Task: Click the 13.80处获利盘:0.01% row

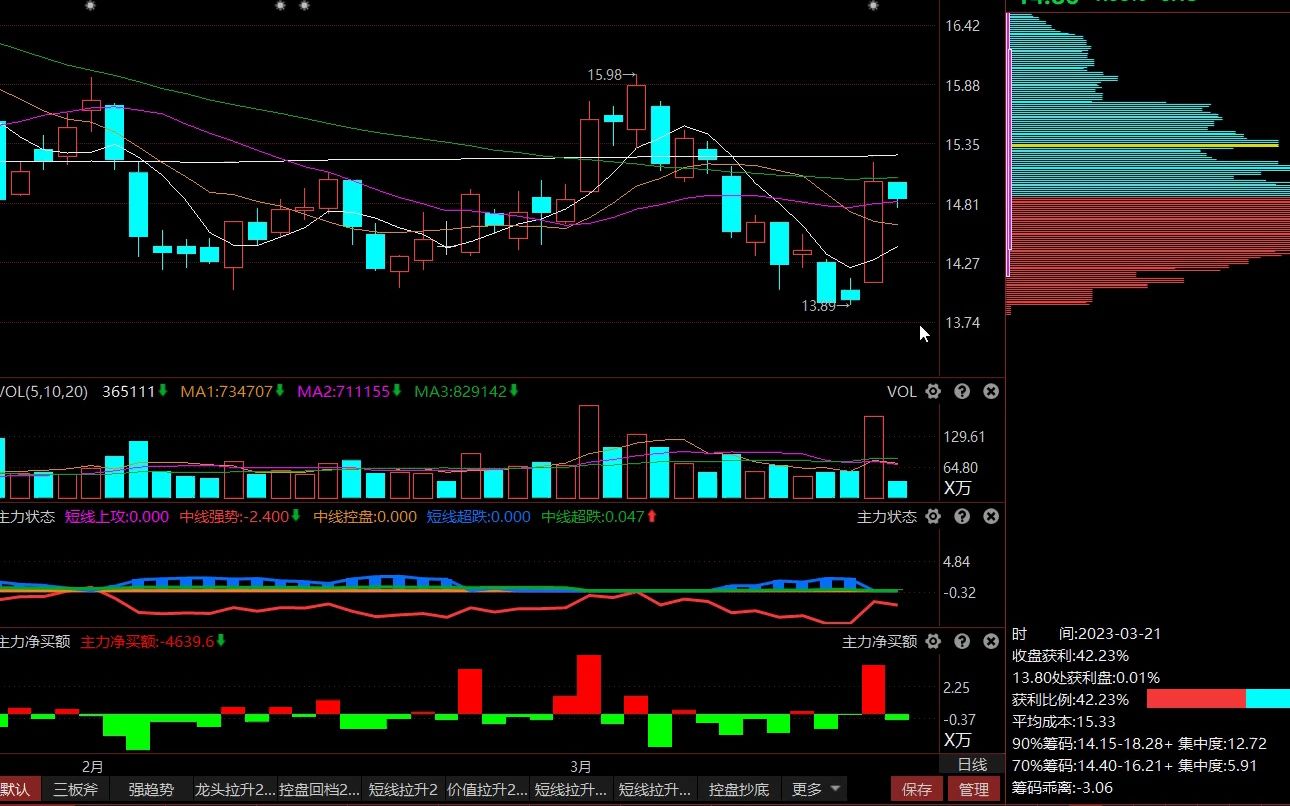Action: [x=1086, y=678]
